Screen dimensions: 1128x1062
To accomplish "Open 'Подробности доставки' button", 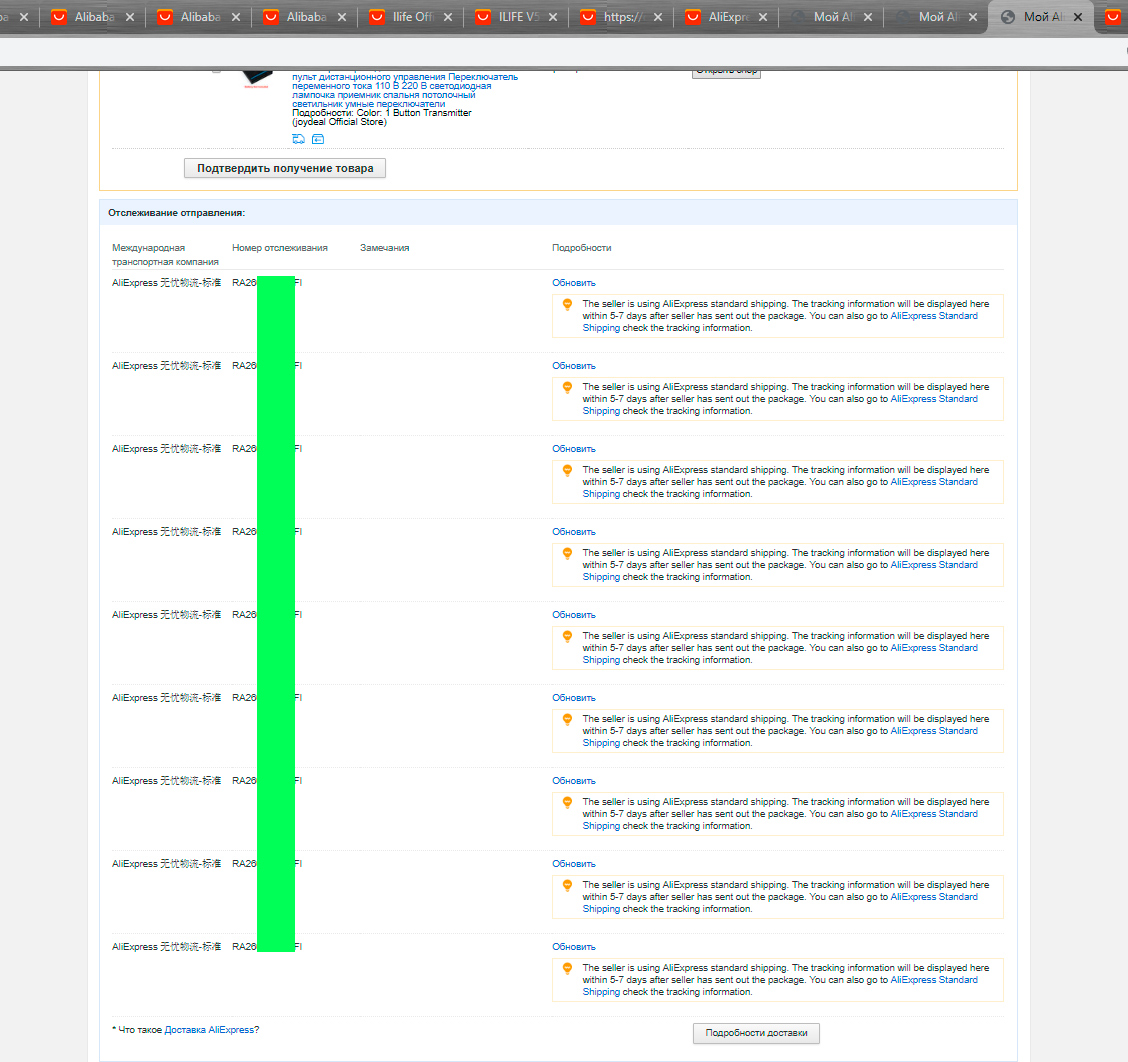I will coord(756,1032).
